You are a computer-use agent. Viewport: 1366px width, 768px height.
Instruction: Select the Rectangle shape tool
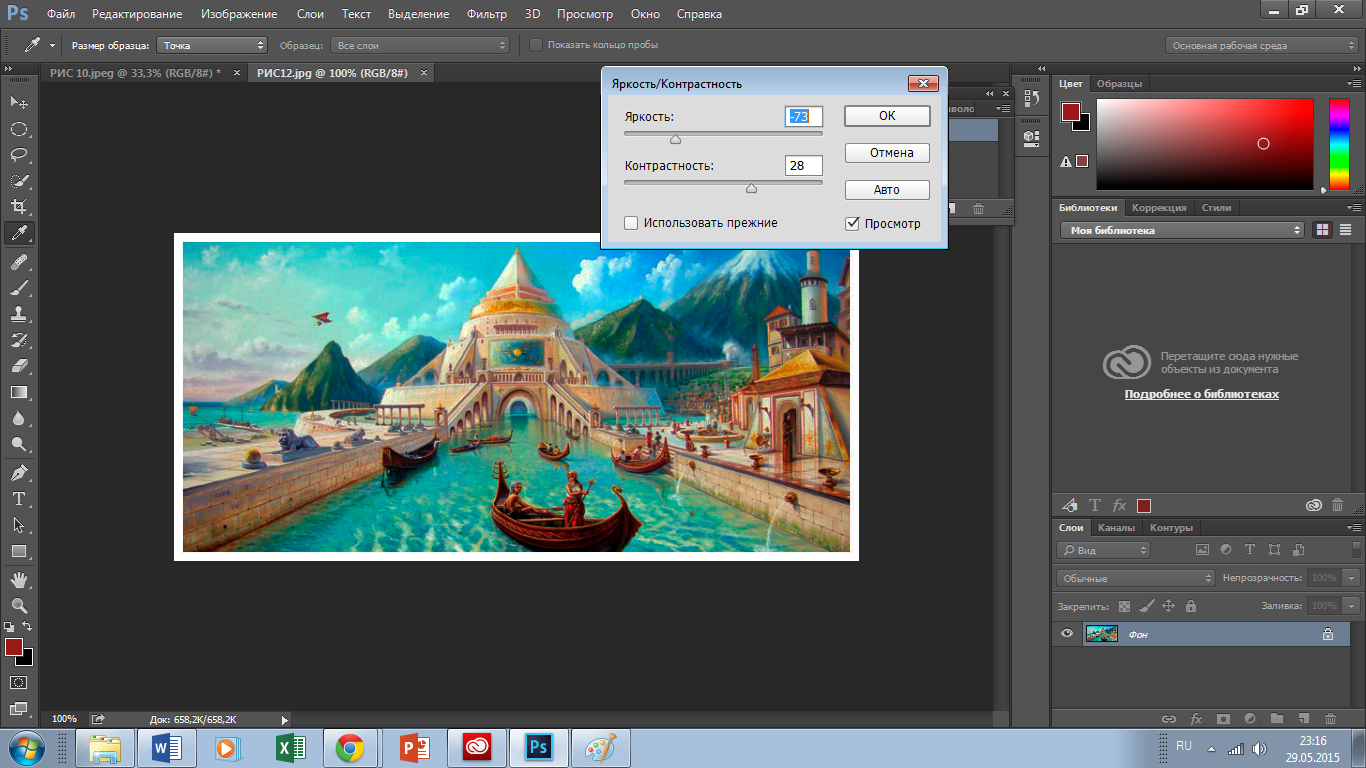click(18, 551)
